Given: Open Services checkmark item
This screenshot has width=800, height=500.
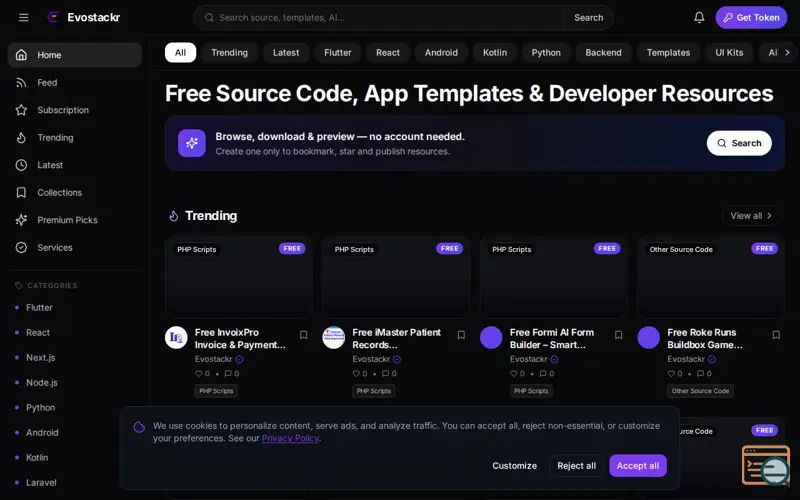Looking at the screenshot, I should point(74,247).
